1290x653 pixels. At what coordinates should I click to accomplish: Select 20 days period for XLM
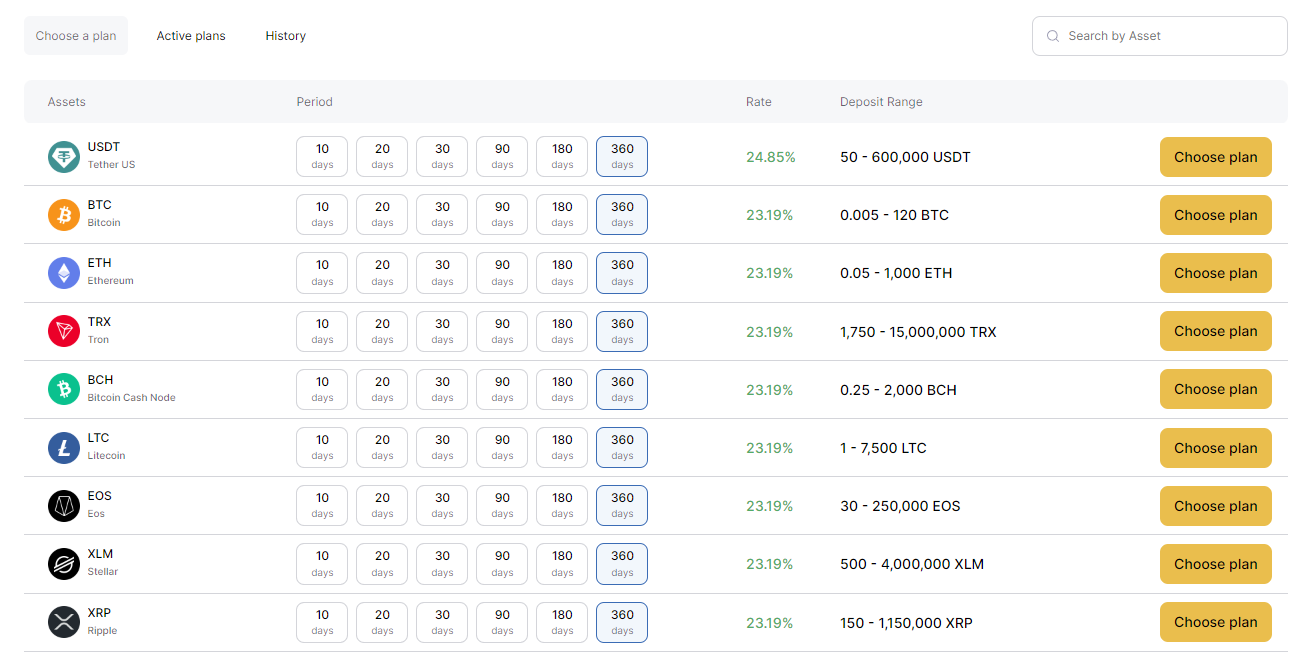click(382, 564)
